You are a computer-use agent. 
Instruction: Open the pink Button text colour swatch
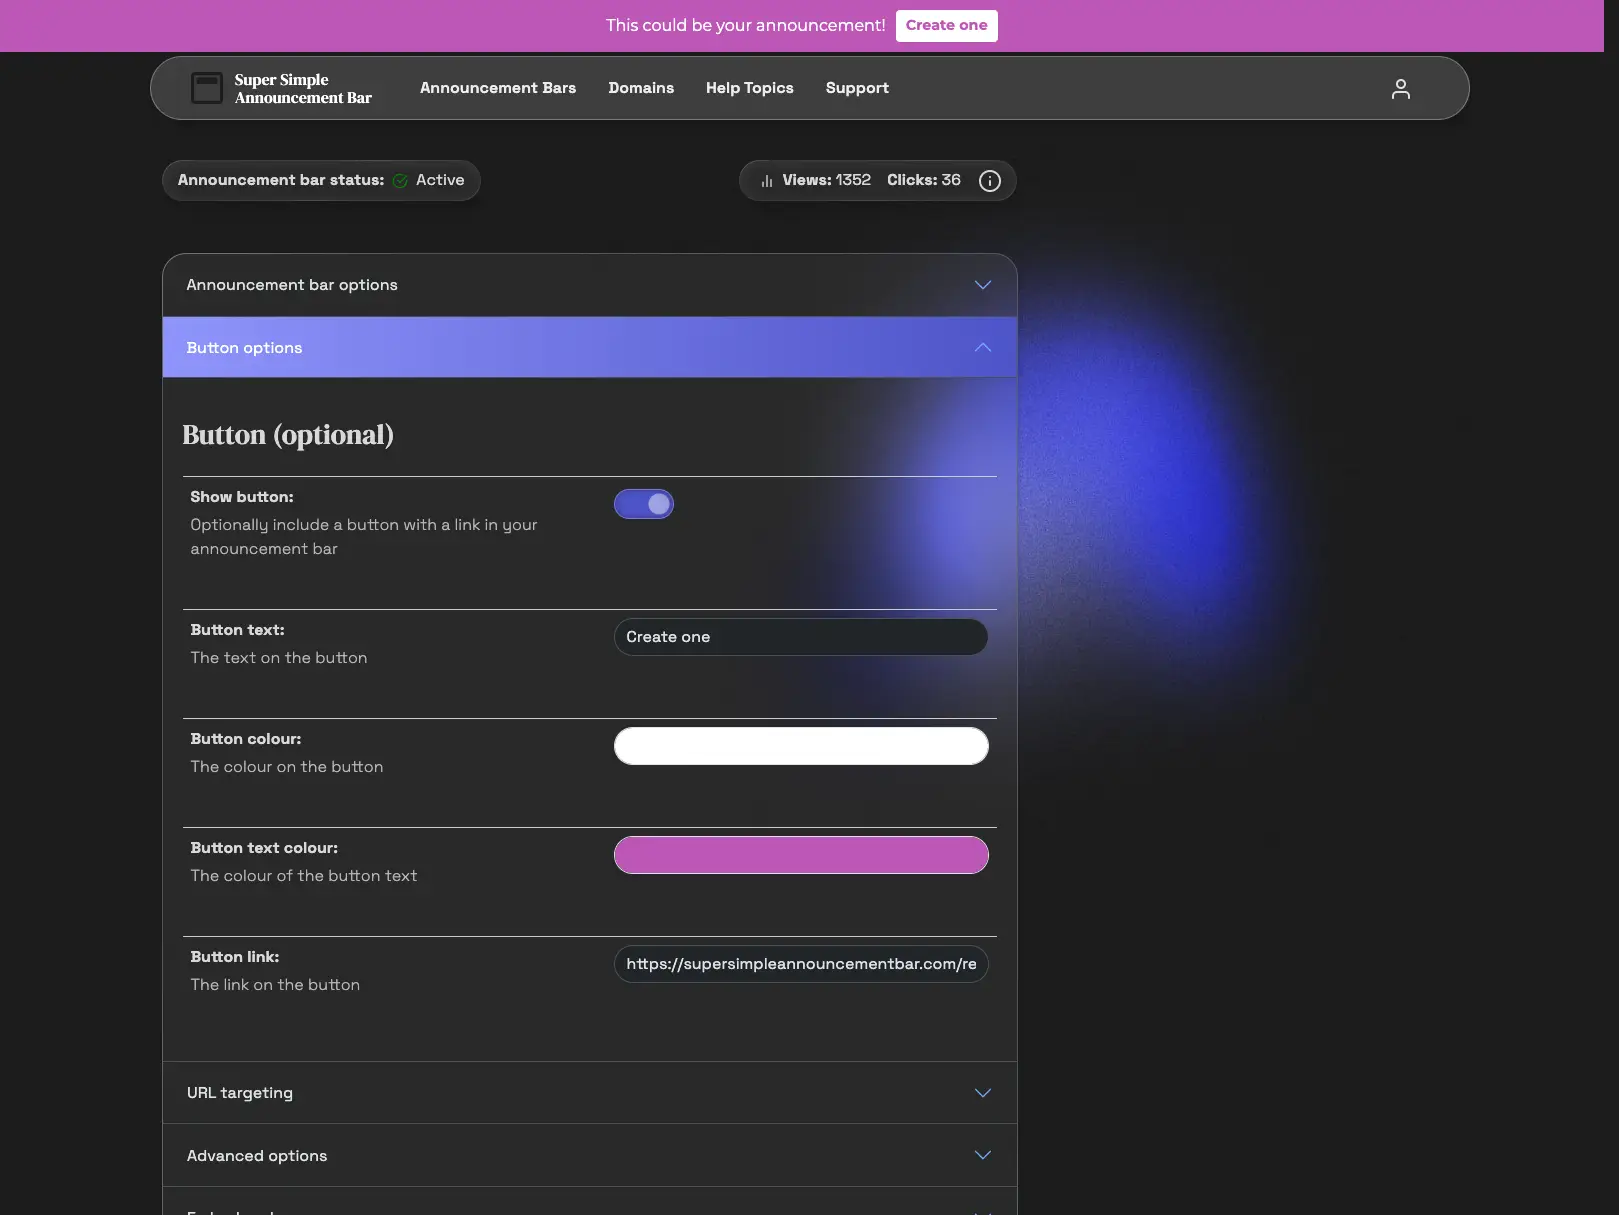tap(800, 855)
